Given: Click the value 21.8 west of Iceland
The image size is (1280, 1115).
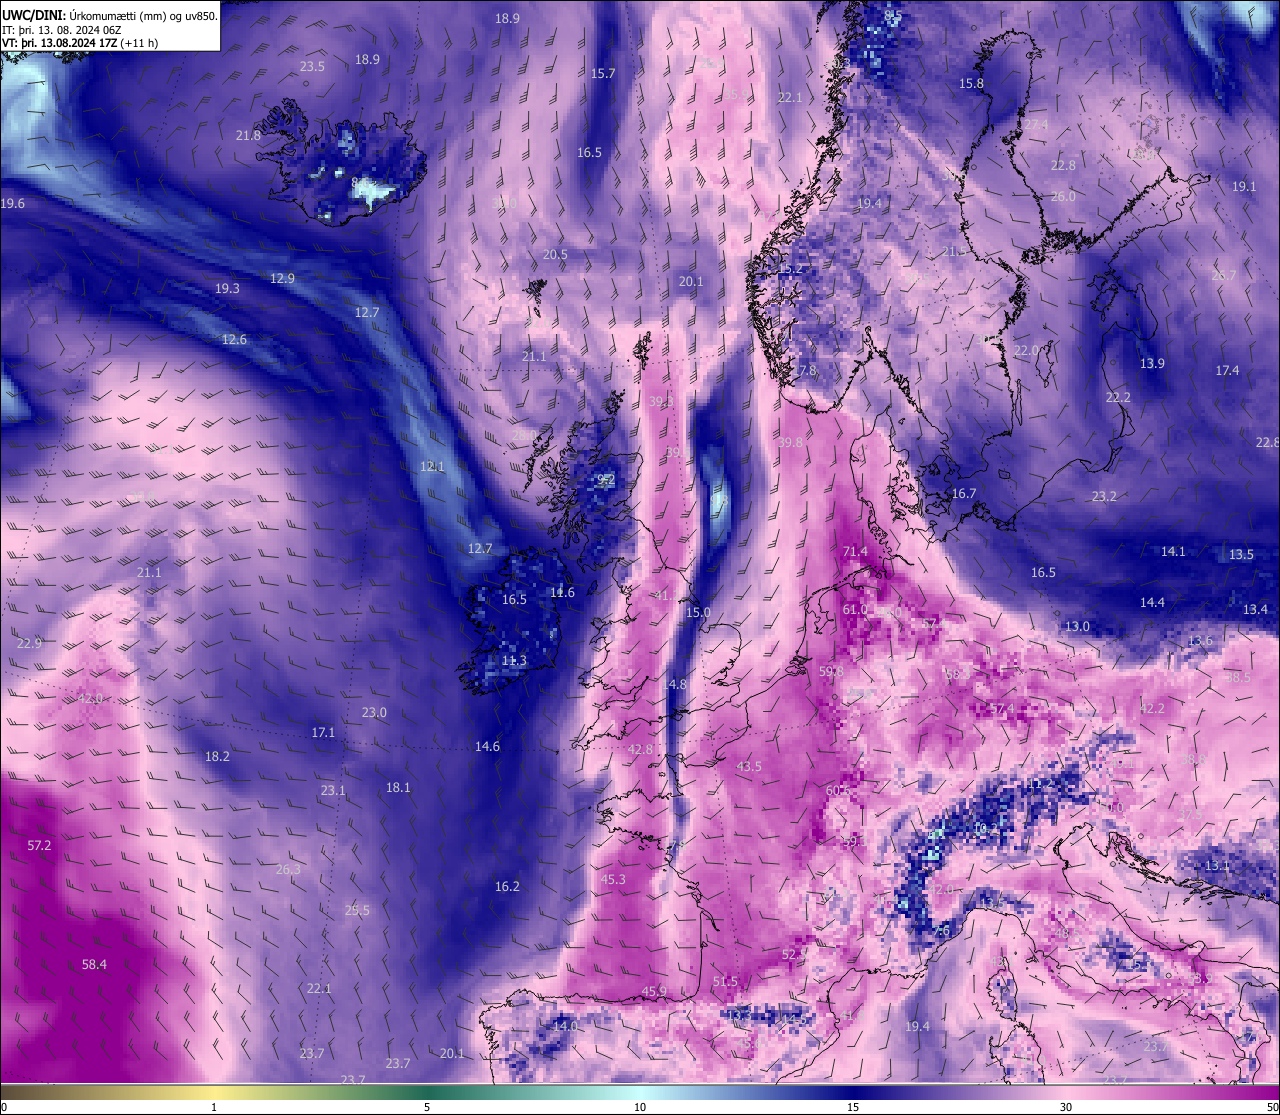Looking at the screenshot, I should tap(248, 135).
